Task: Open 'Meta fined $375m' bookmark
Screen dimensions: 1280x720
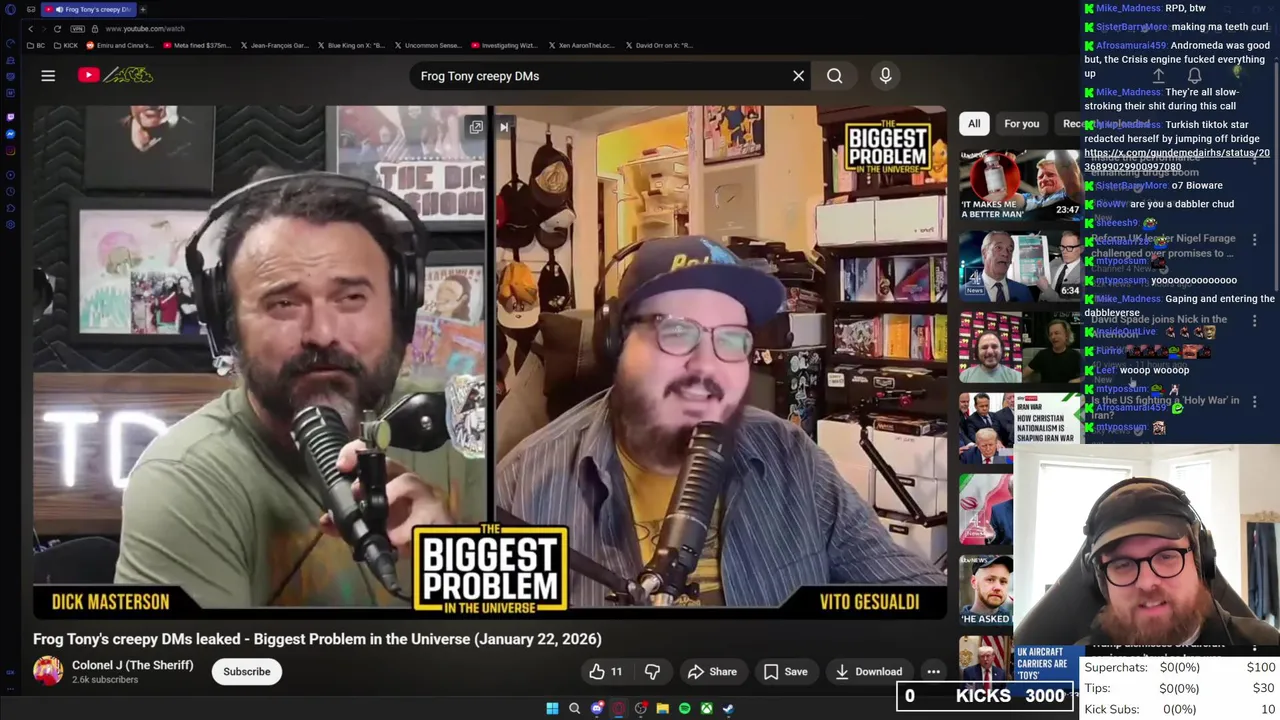Action: pyautogui.click(x=197, y=45)
